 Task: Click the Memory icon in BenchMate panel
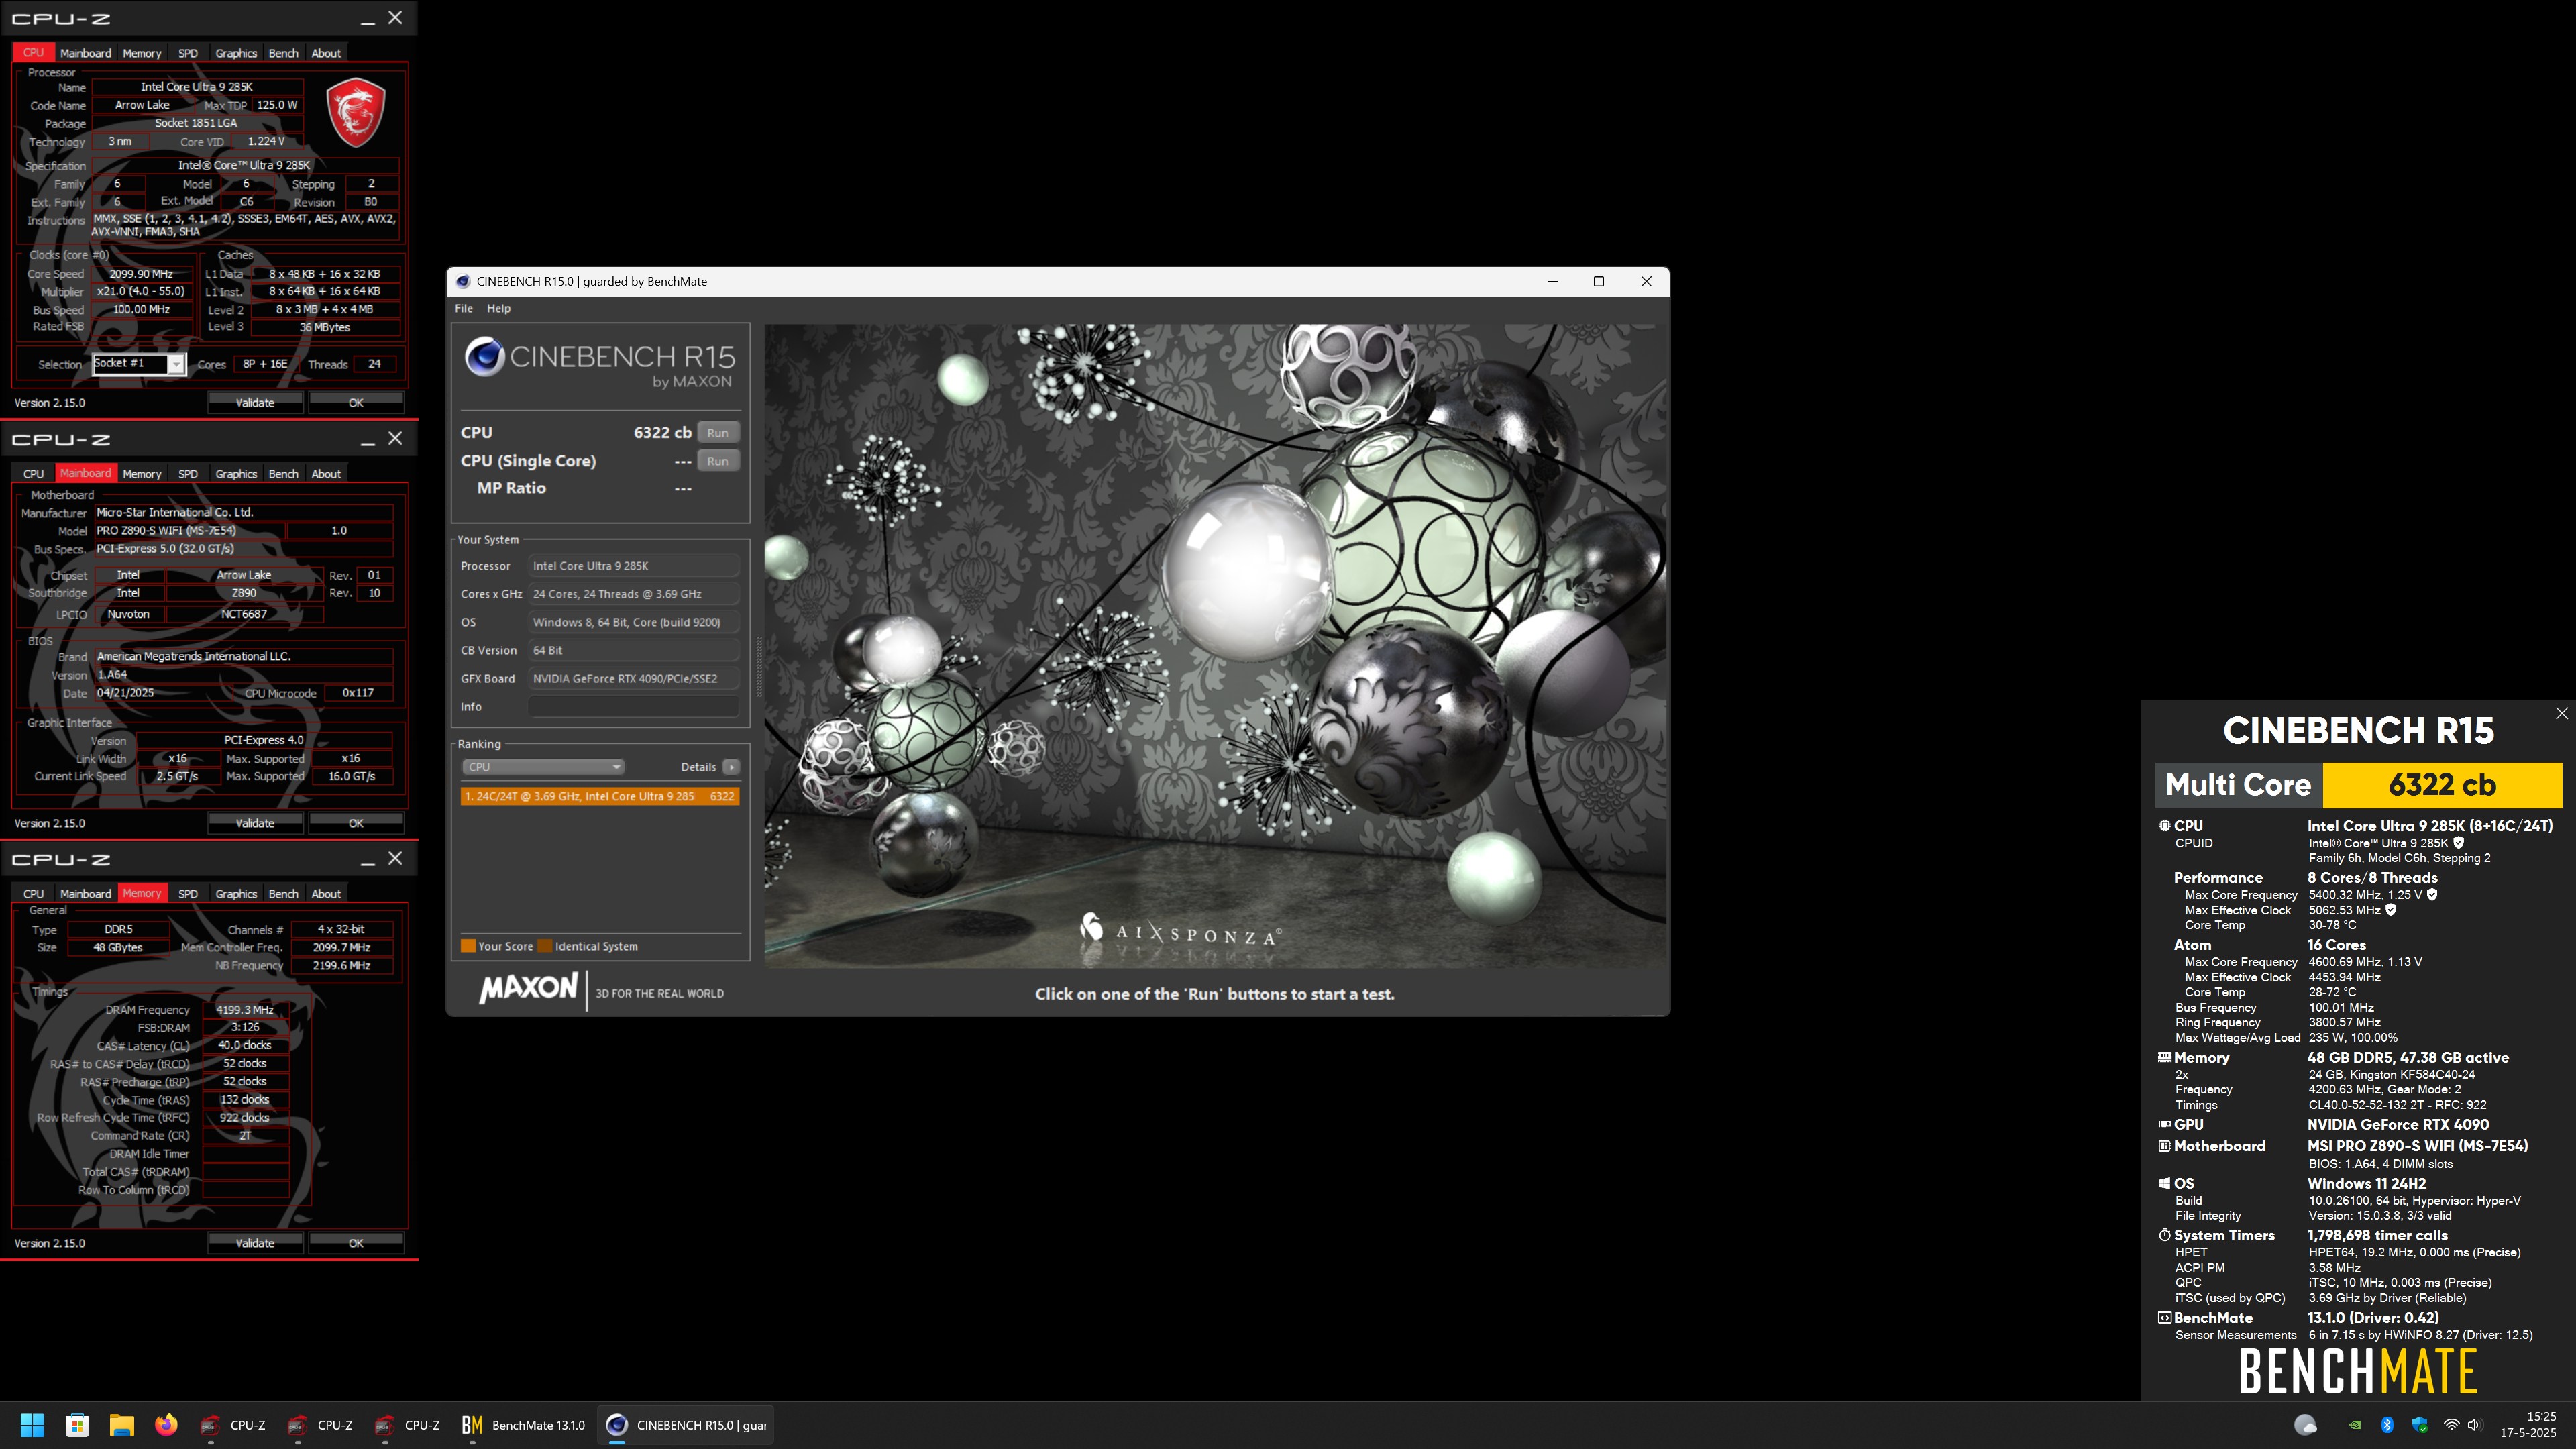(x=2164, y=1057)
